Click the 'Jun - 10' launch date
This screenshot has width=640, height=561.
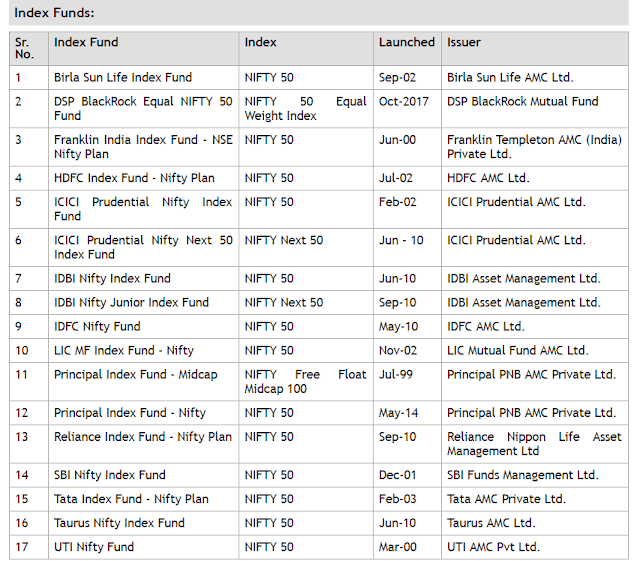[x=401, y=240]
